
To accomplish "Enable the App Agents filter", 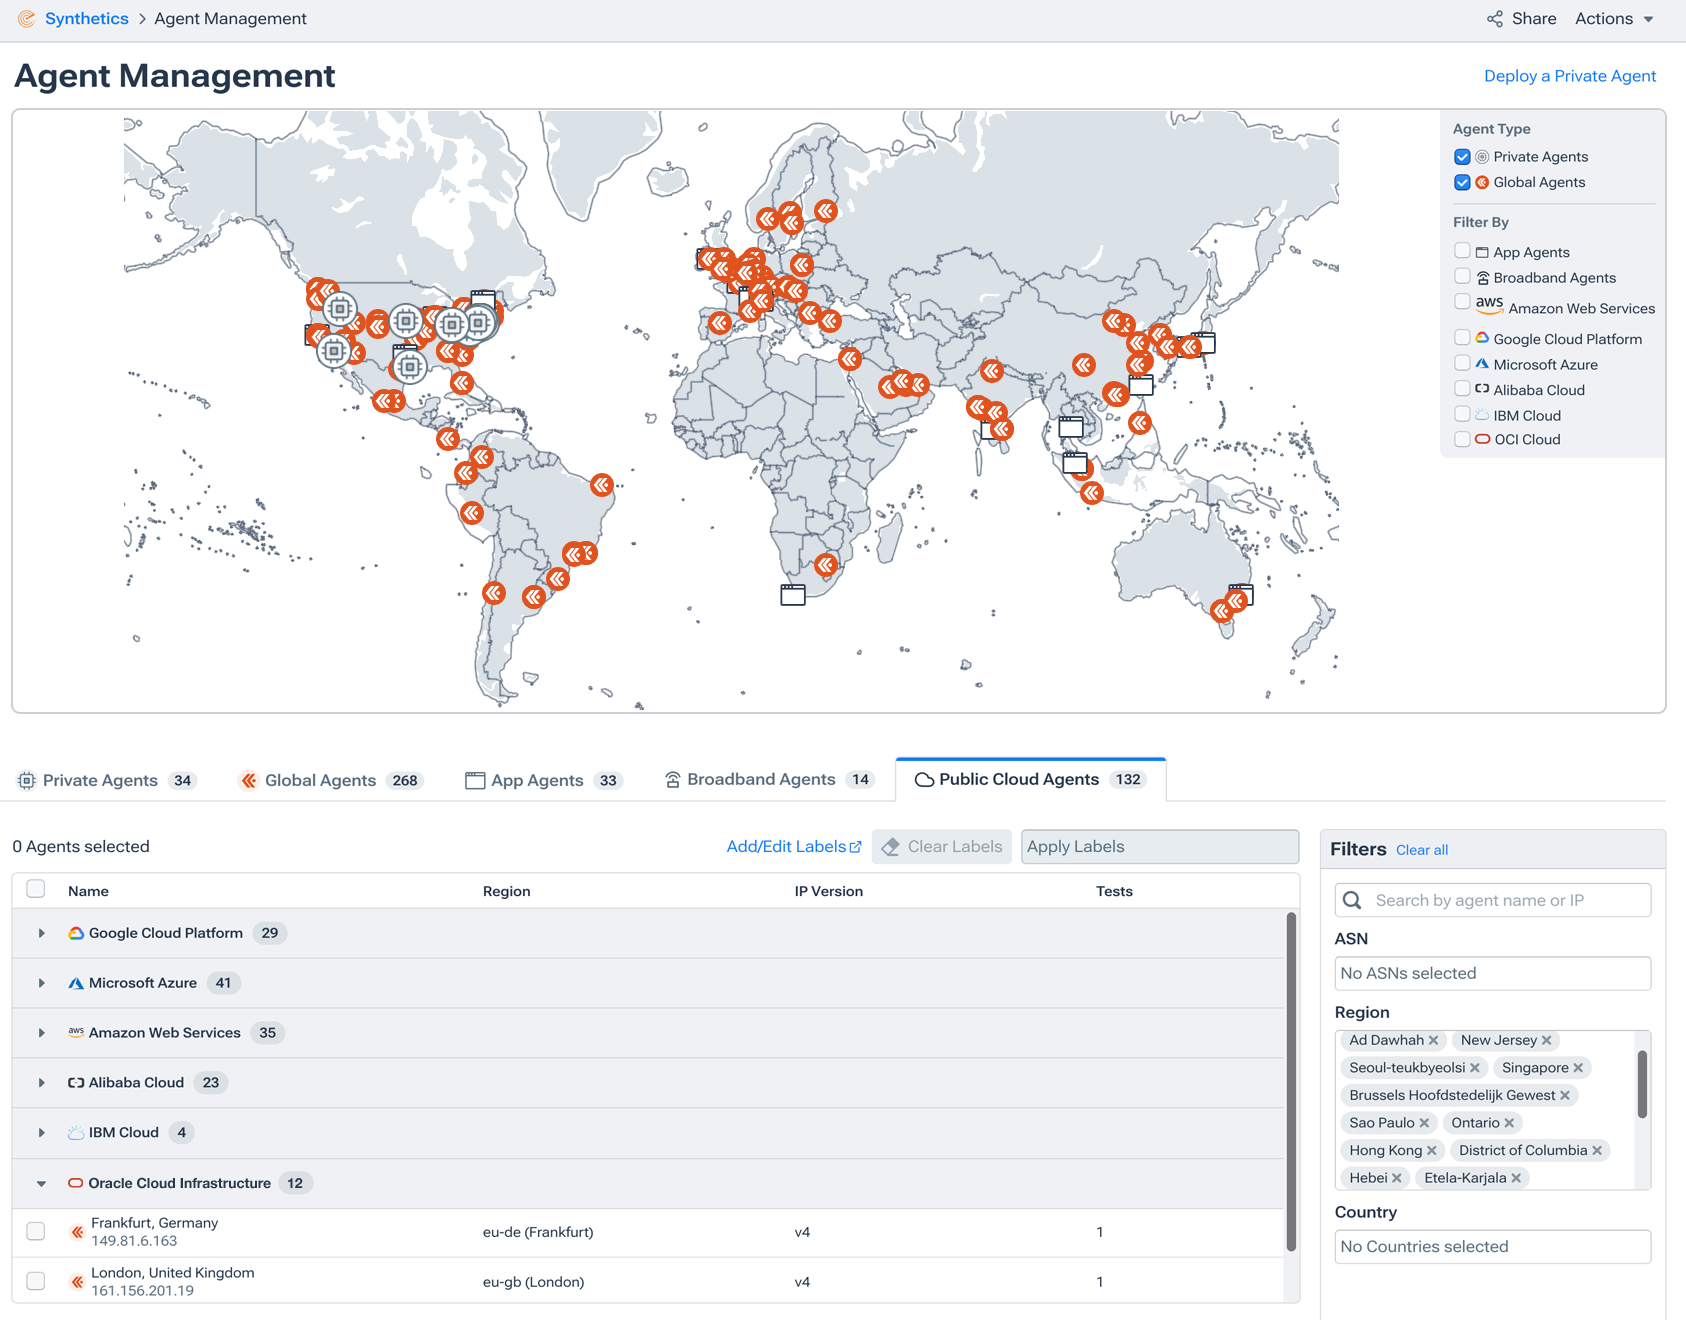I will (x=1462, y=251).
